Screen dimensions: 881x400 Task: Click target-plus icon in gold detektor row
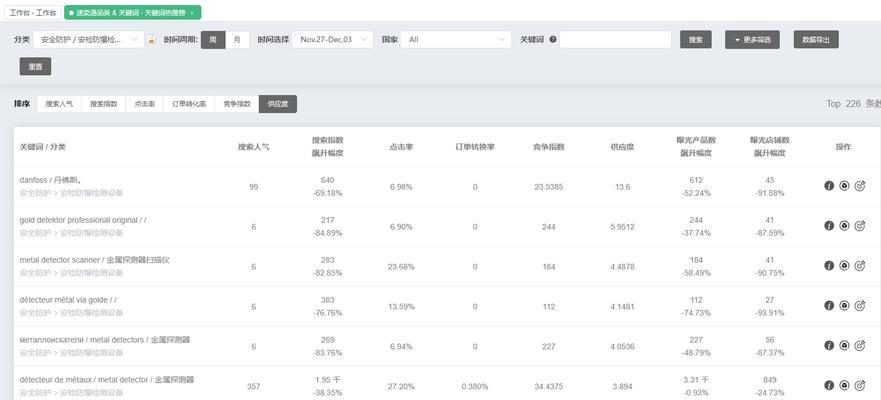point(860,226)
